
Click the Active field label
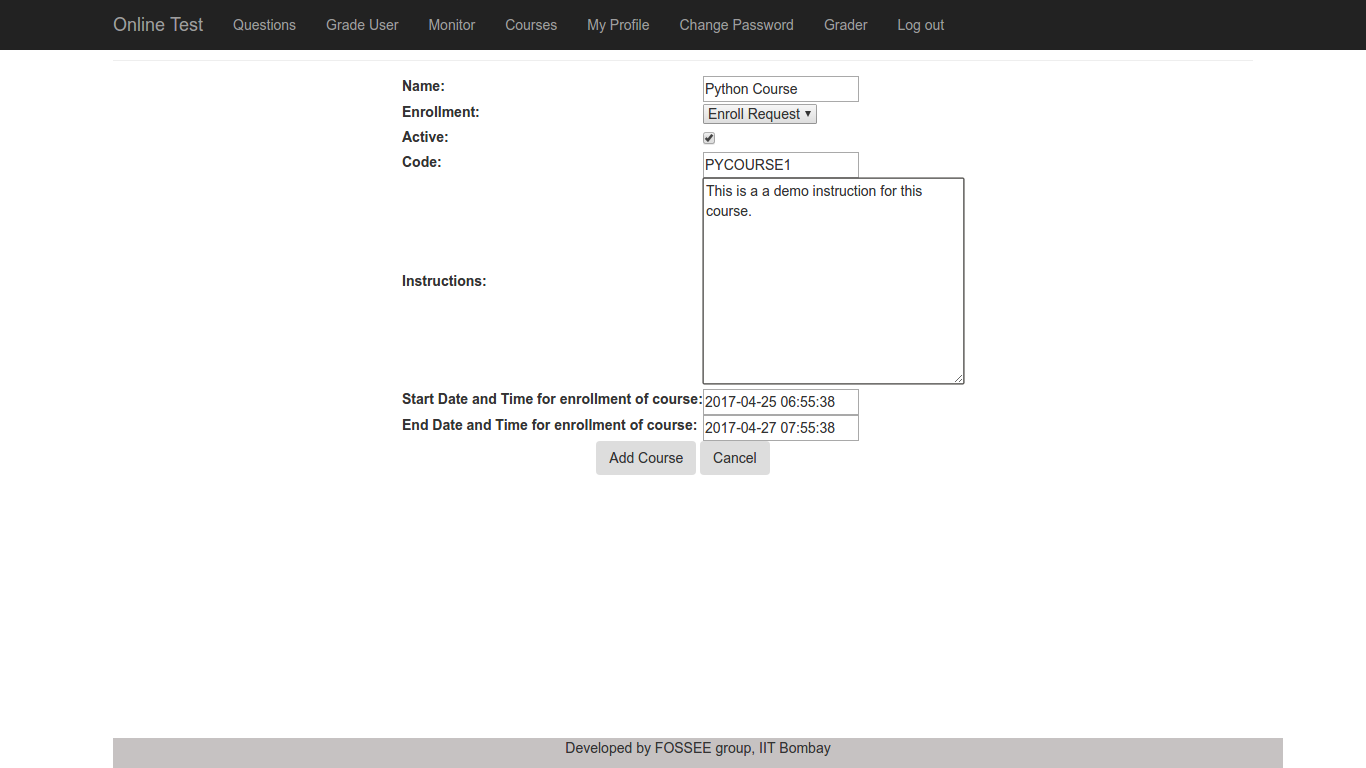pos(425,137)
